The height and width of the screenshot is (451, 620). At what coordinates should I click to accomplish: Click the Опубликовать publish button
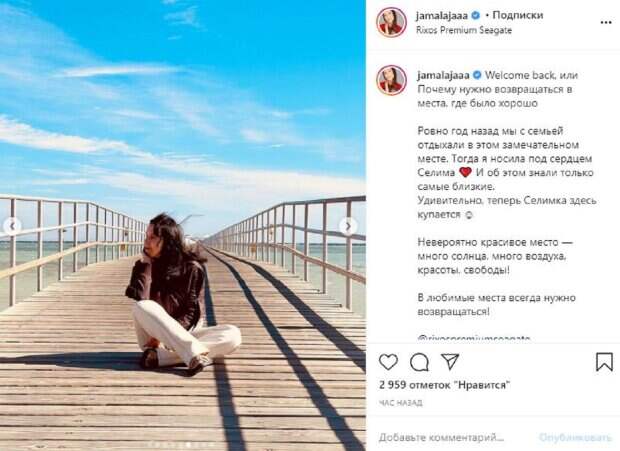pos(576,438)
